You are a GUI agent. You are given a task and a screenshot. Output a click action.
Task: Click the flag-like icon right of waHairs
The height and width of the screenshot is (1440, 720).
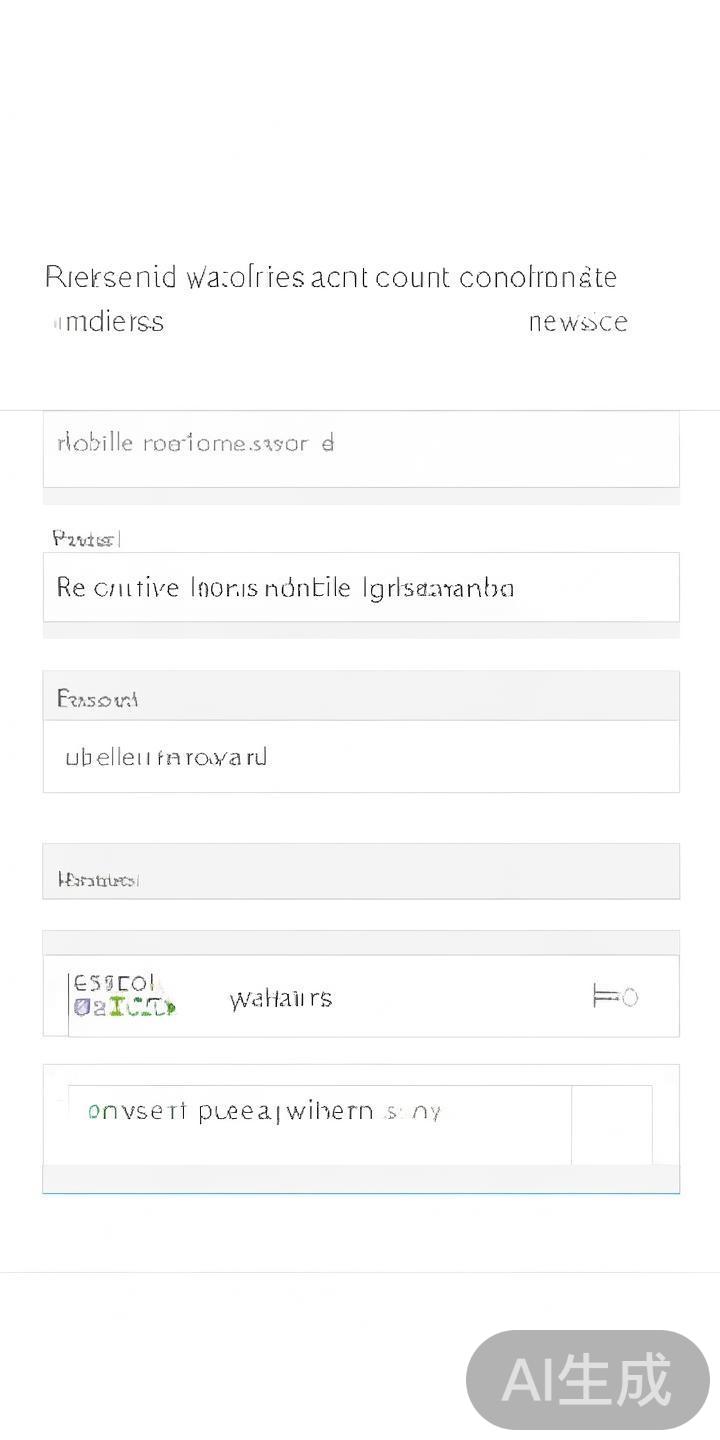pyautogui.click(x=614, y=996)
